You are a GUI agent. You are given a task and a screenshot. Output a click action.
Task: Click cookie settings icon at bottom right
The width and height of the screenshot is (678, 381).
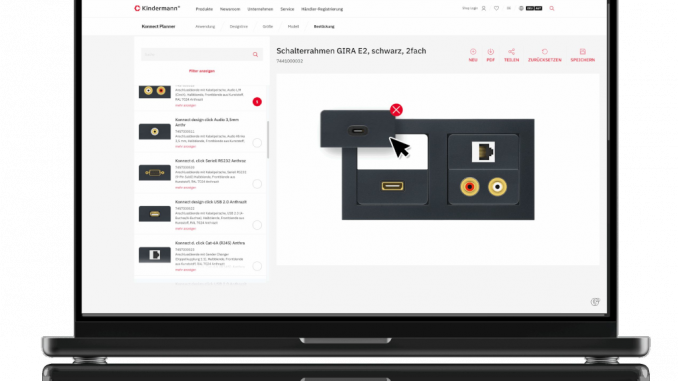click(595, 302)
